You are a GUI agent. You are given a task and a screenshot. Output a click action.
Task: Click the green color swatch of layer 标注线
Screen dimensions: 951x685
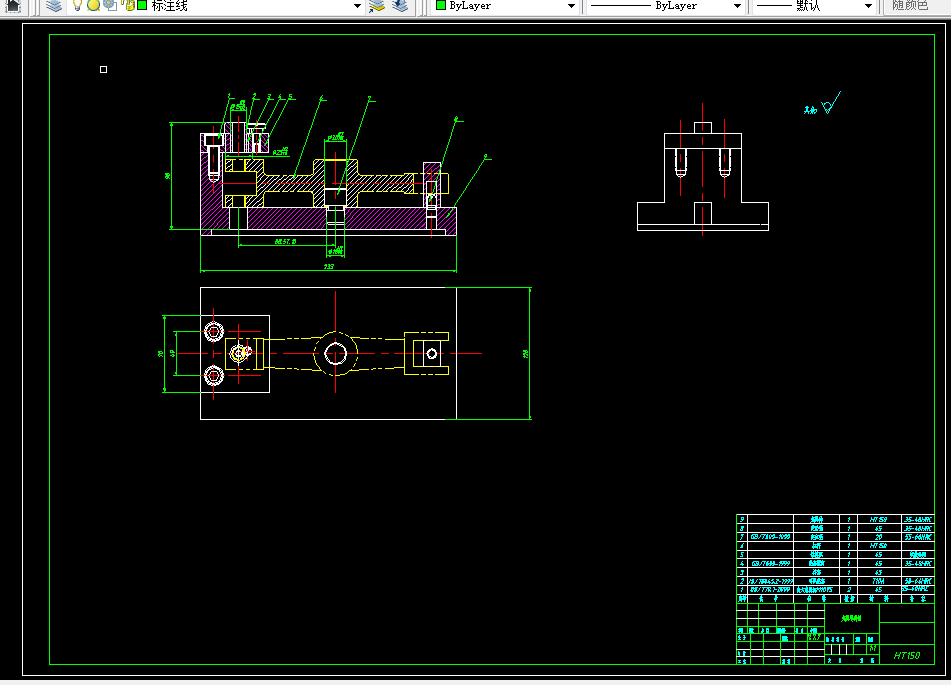(143, 5)
